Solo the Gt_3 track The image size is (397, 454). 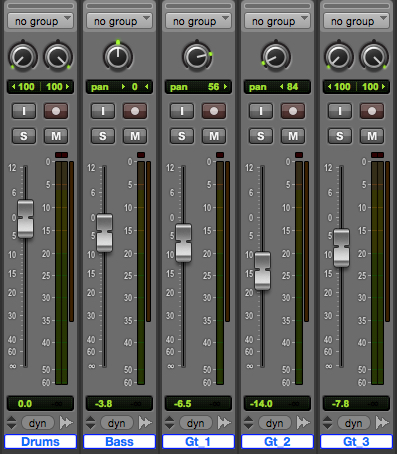(x=340, y=136)
